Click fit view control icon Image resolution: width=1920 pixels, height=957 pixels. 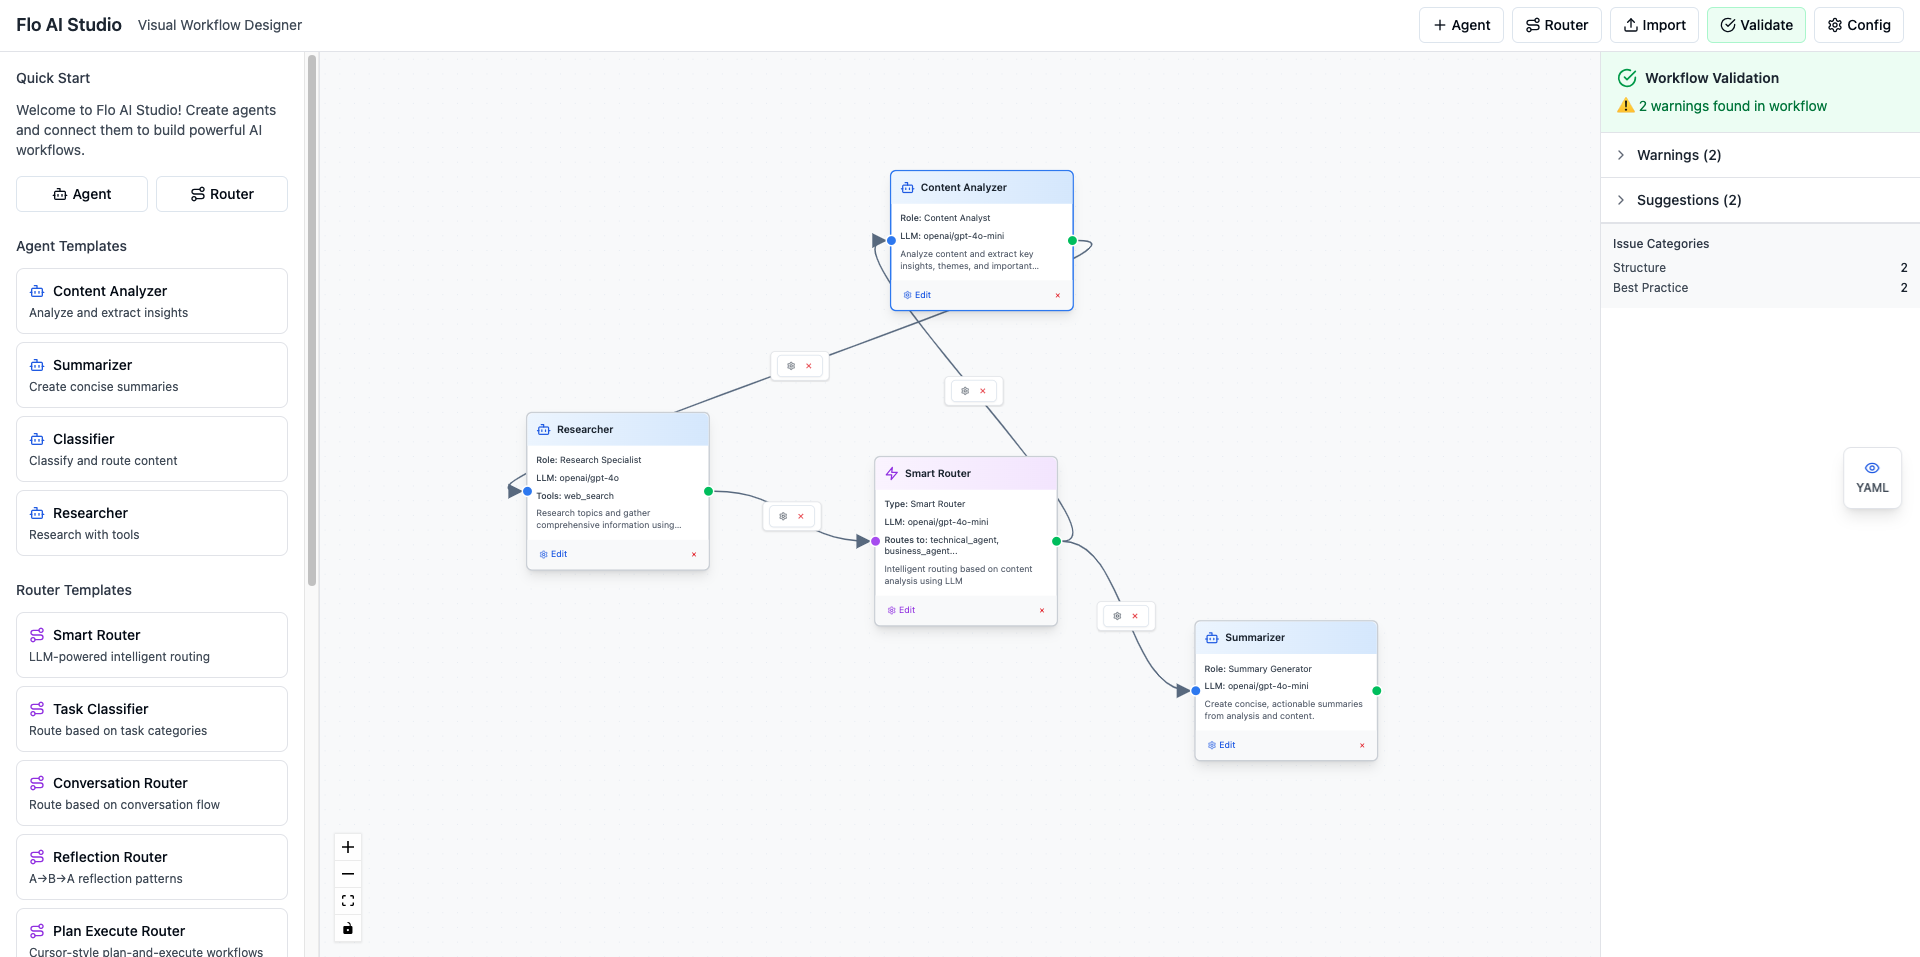click(348, 901)
